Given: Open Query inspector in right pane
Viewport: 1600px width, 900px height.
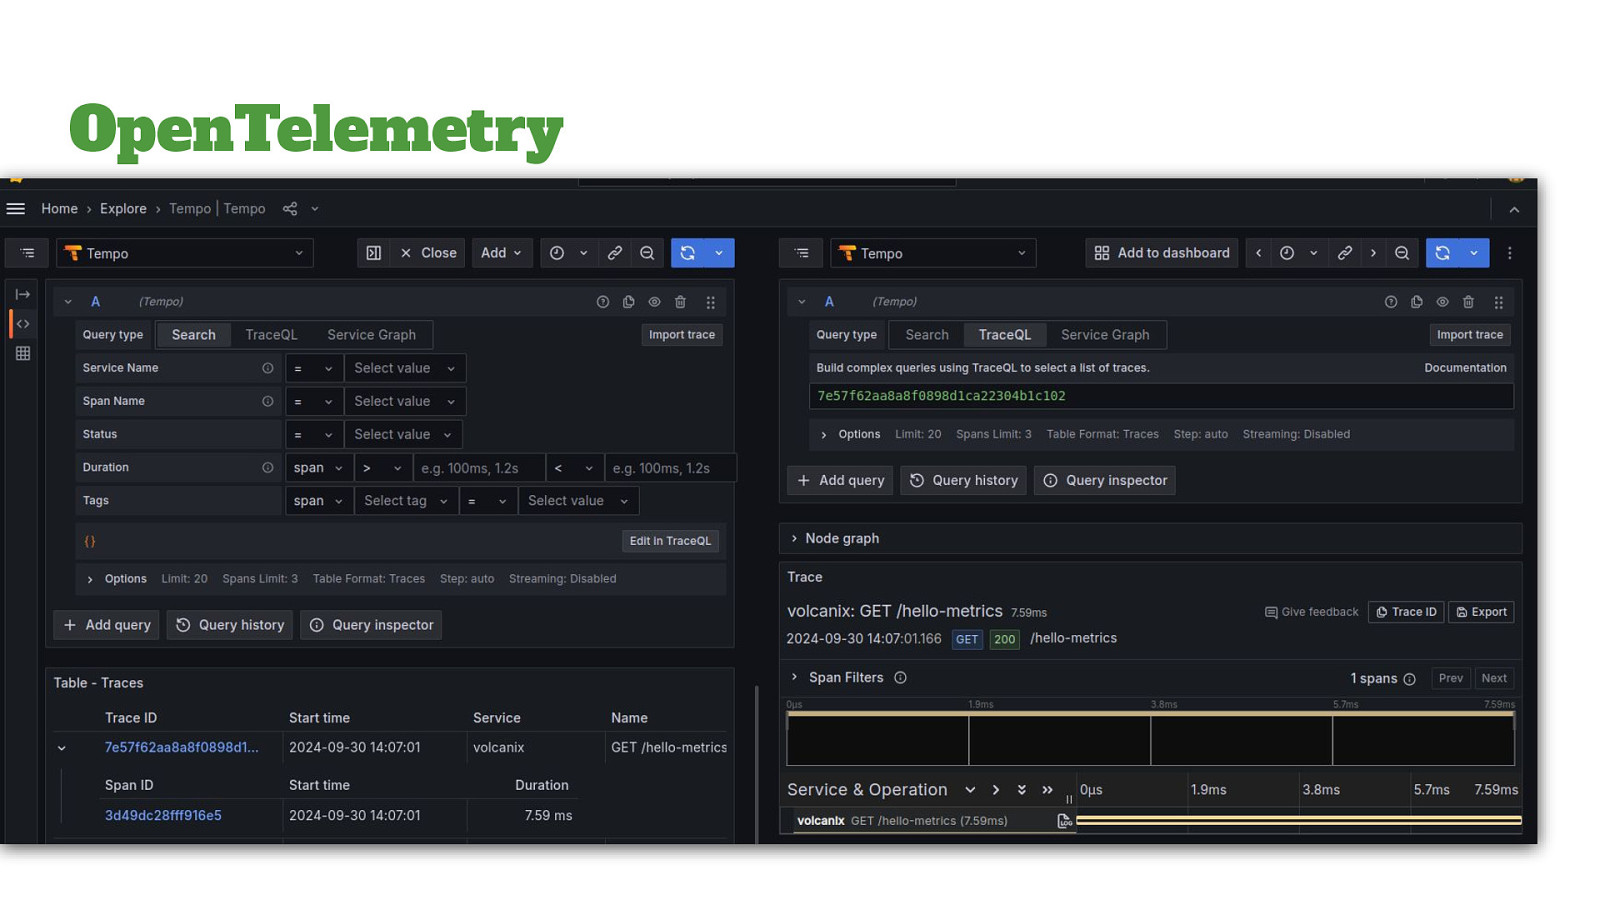Looking at the screenshot, I should (x=1105, y=481).
